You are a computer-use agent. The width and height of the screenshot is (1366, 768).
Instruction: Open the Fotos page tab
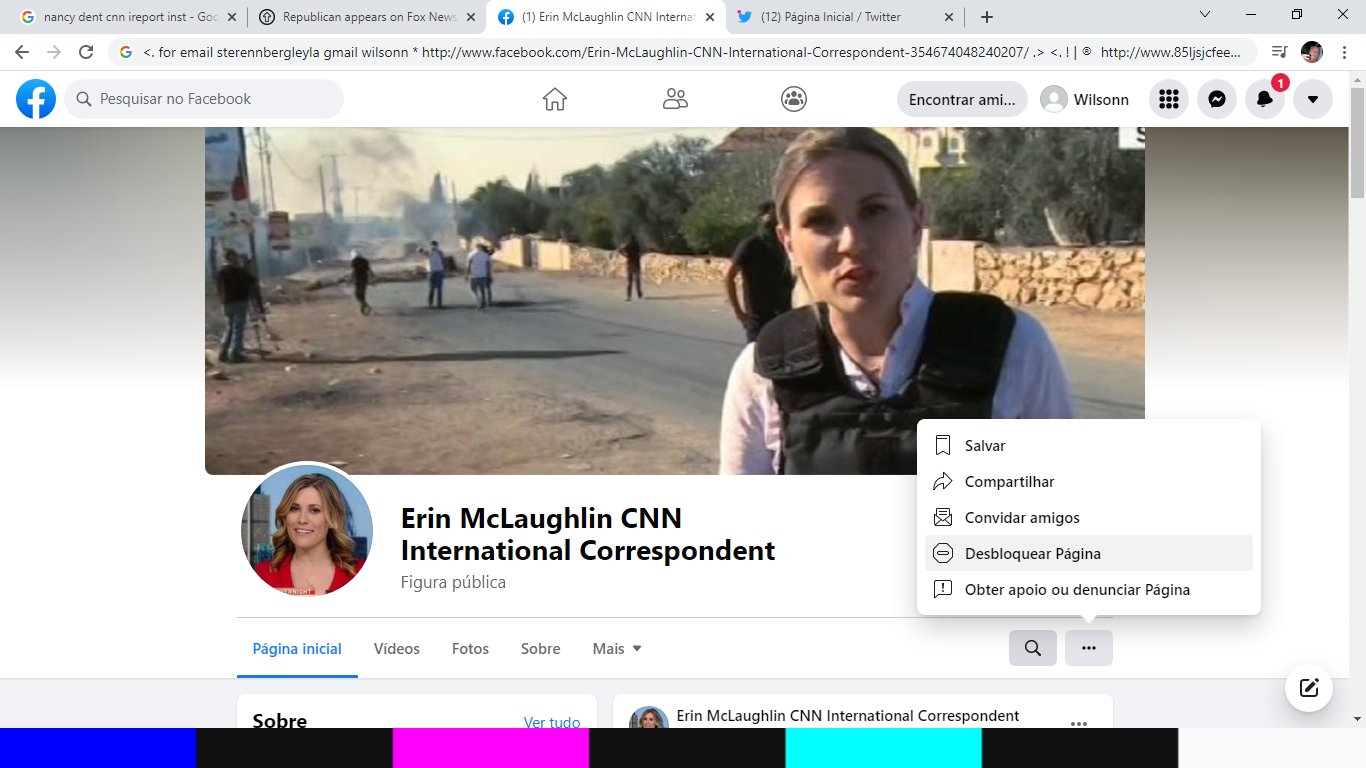click(470, 649)
